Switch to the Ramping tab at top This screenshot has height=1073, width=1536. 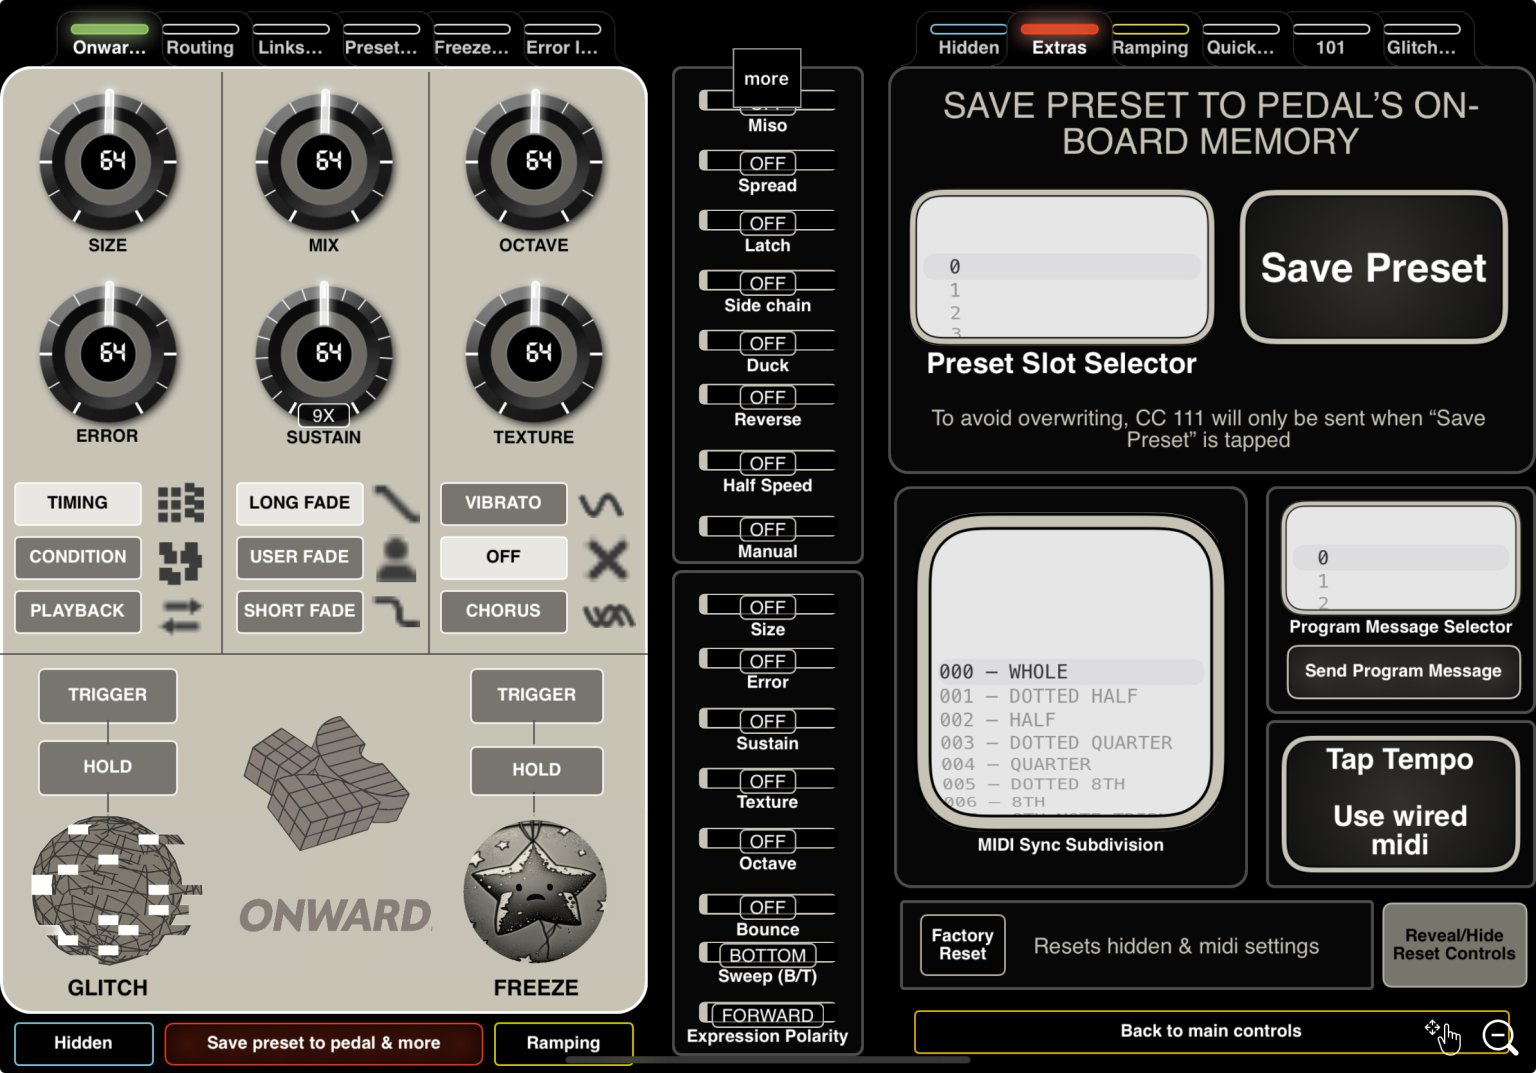click(1150, 40)
